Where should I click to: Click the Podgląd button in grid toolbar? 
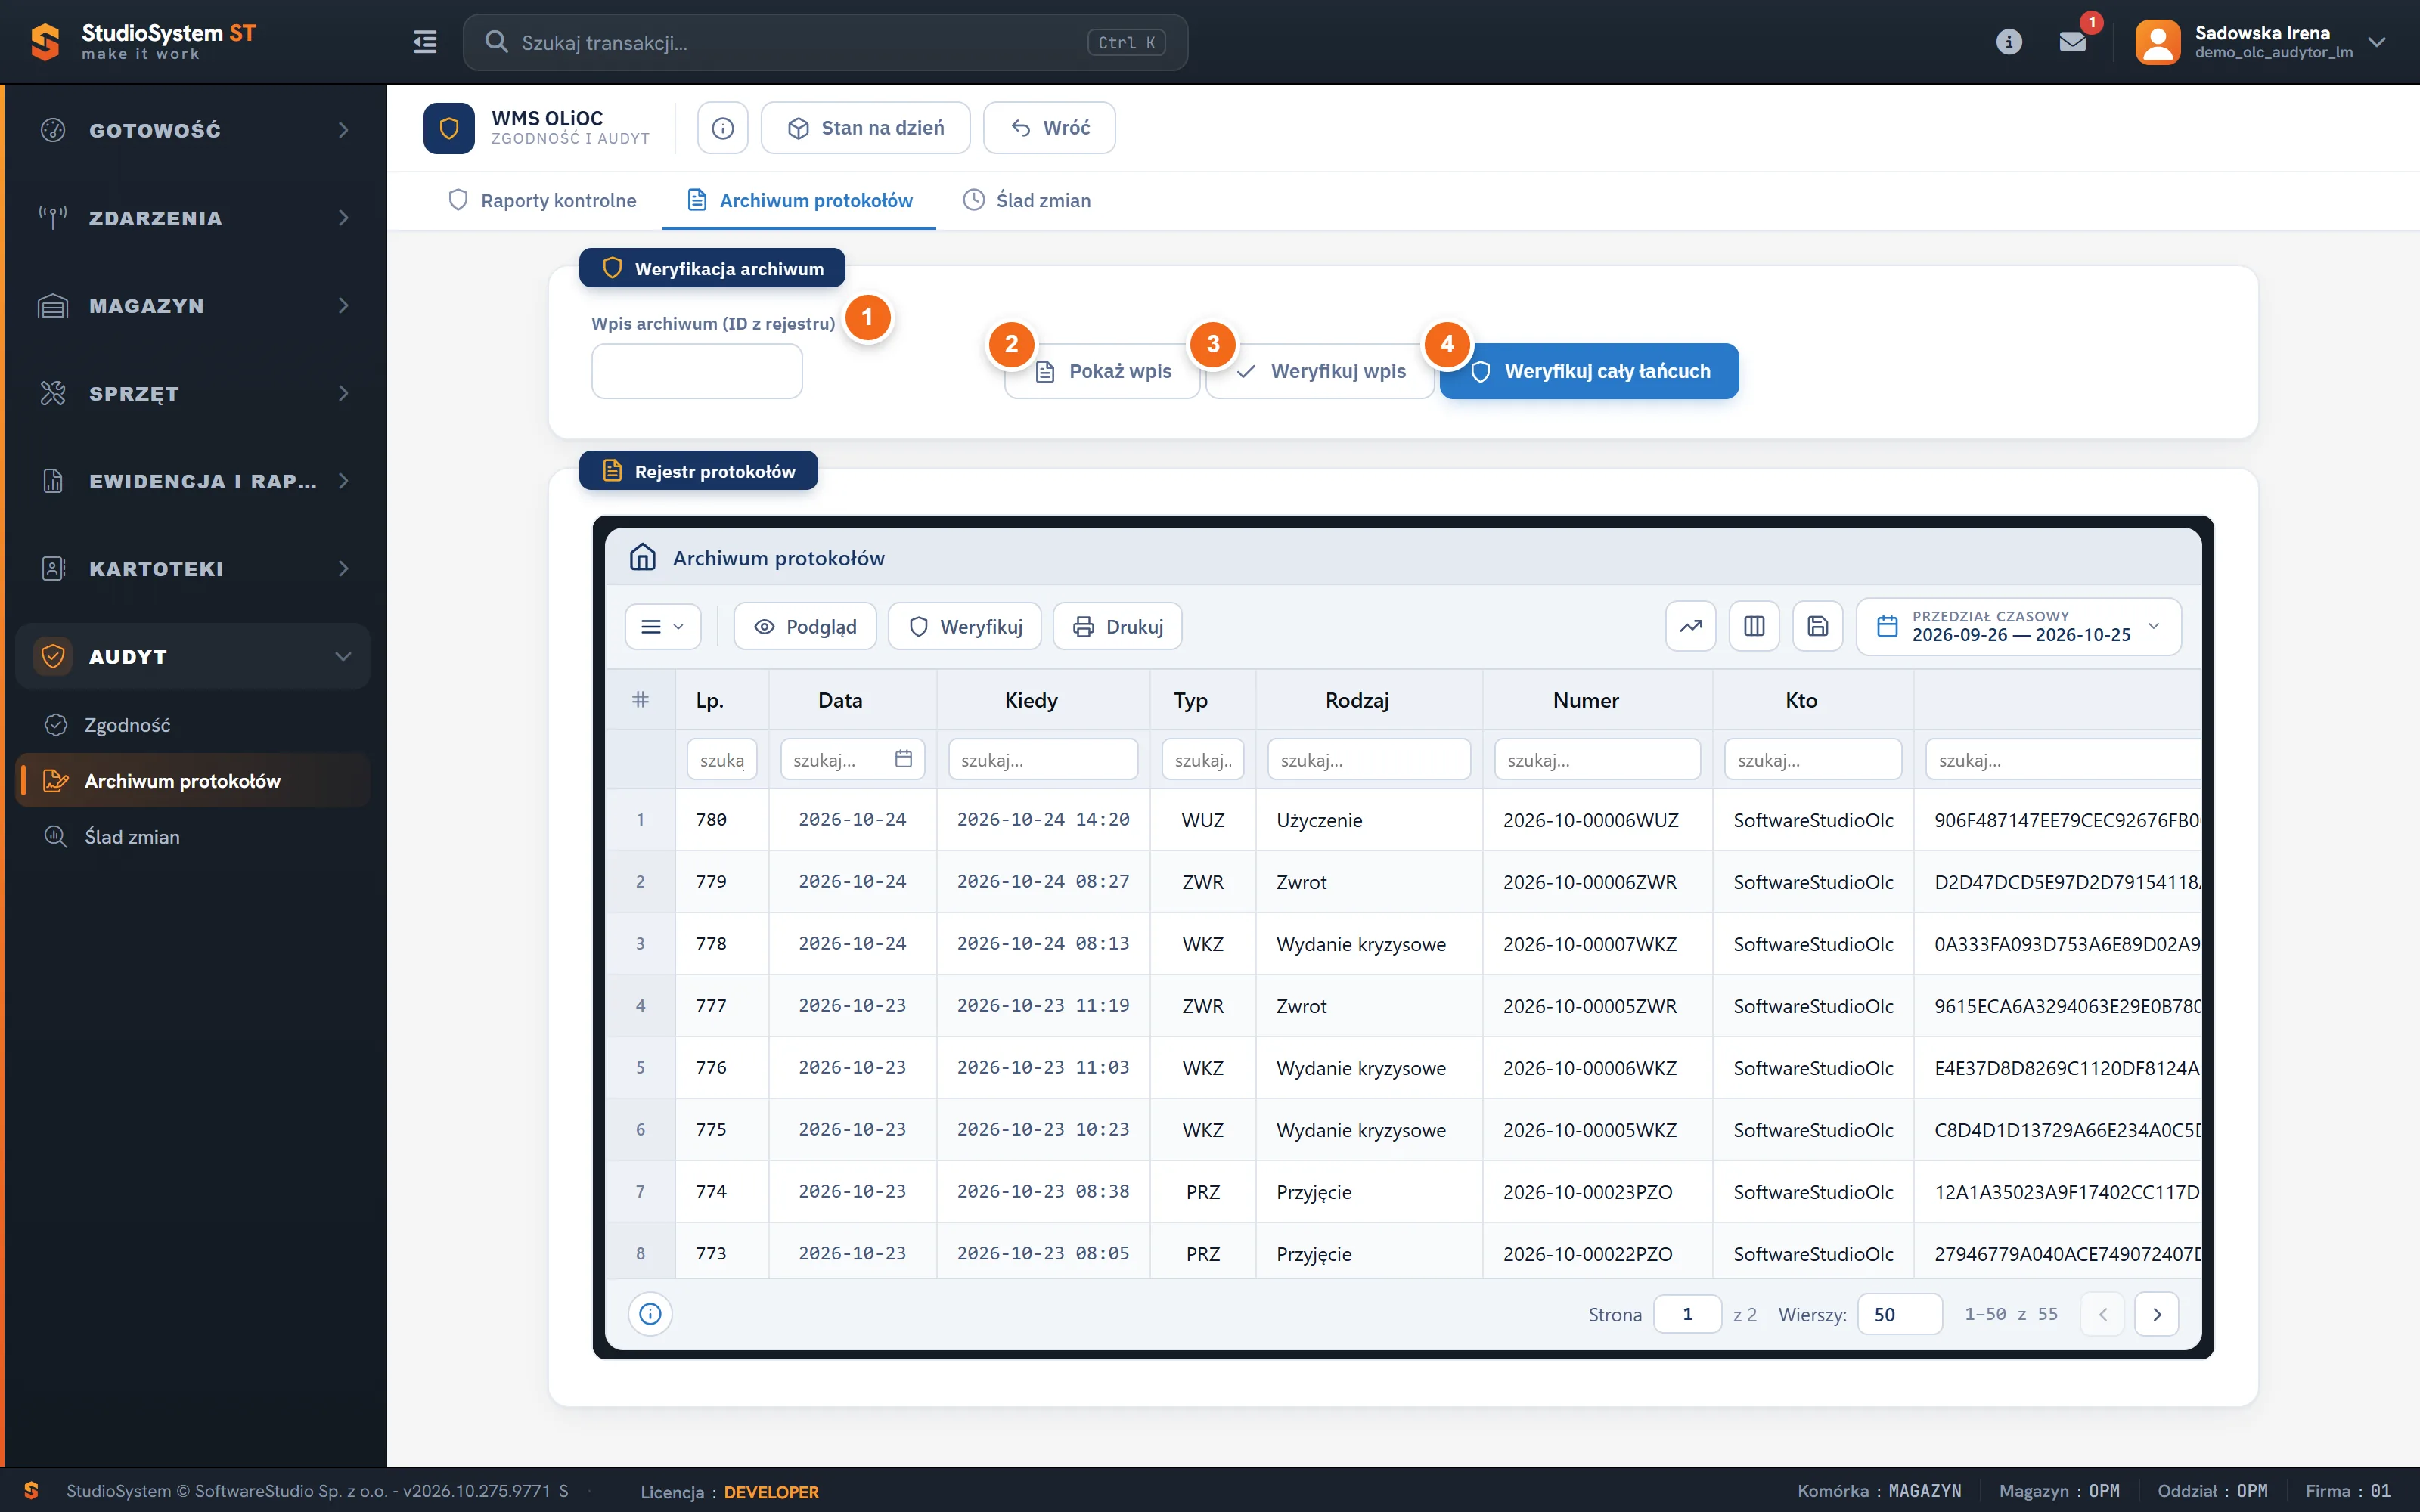tap(805, 627)
